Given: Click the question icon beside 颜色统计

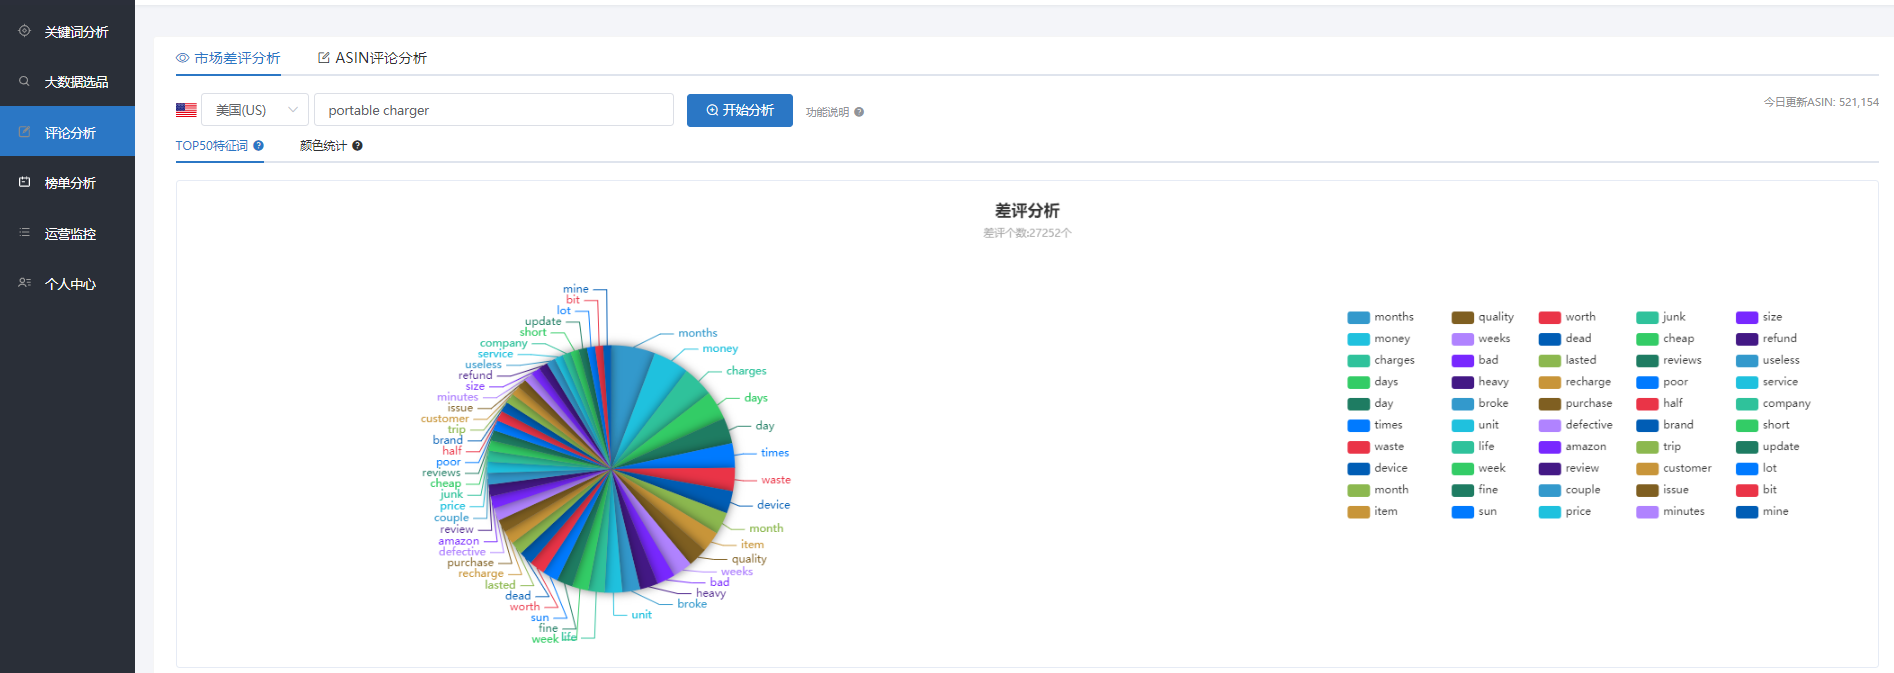Looking at the screenshot, I should (357, 146).
